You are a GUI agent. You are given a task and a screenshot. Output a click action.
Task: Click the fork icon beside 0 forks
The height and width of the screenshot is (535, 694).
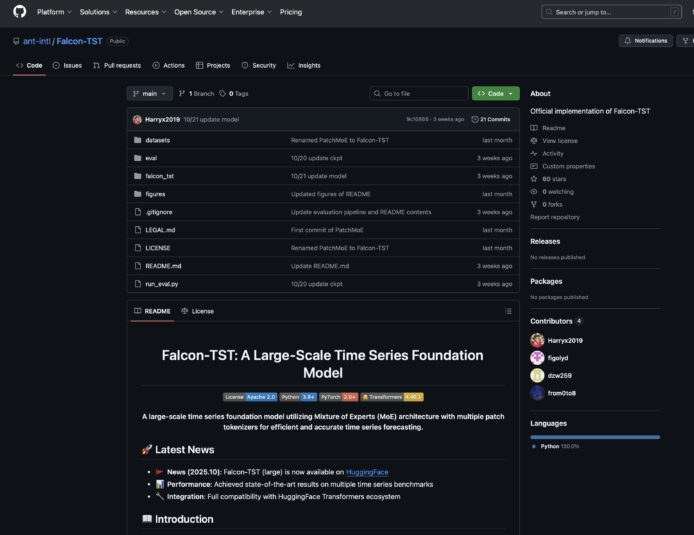(x=534, y=204)
